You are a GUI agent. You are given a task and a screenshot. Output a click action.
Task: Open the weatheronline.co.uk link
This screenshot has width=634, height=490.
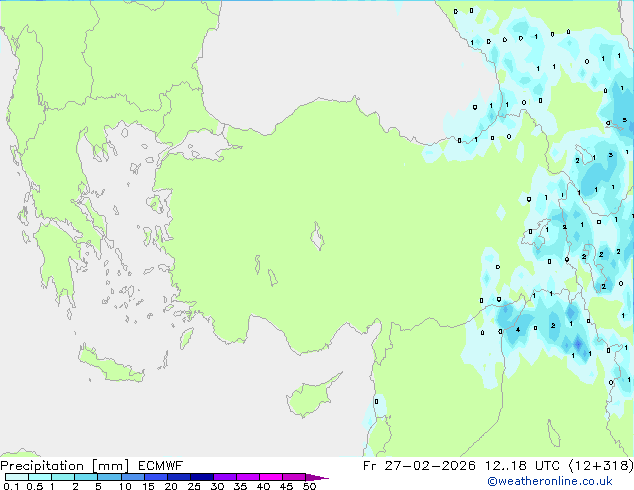click(550, 481)
